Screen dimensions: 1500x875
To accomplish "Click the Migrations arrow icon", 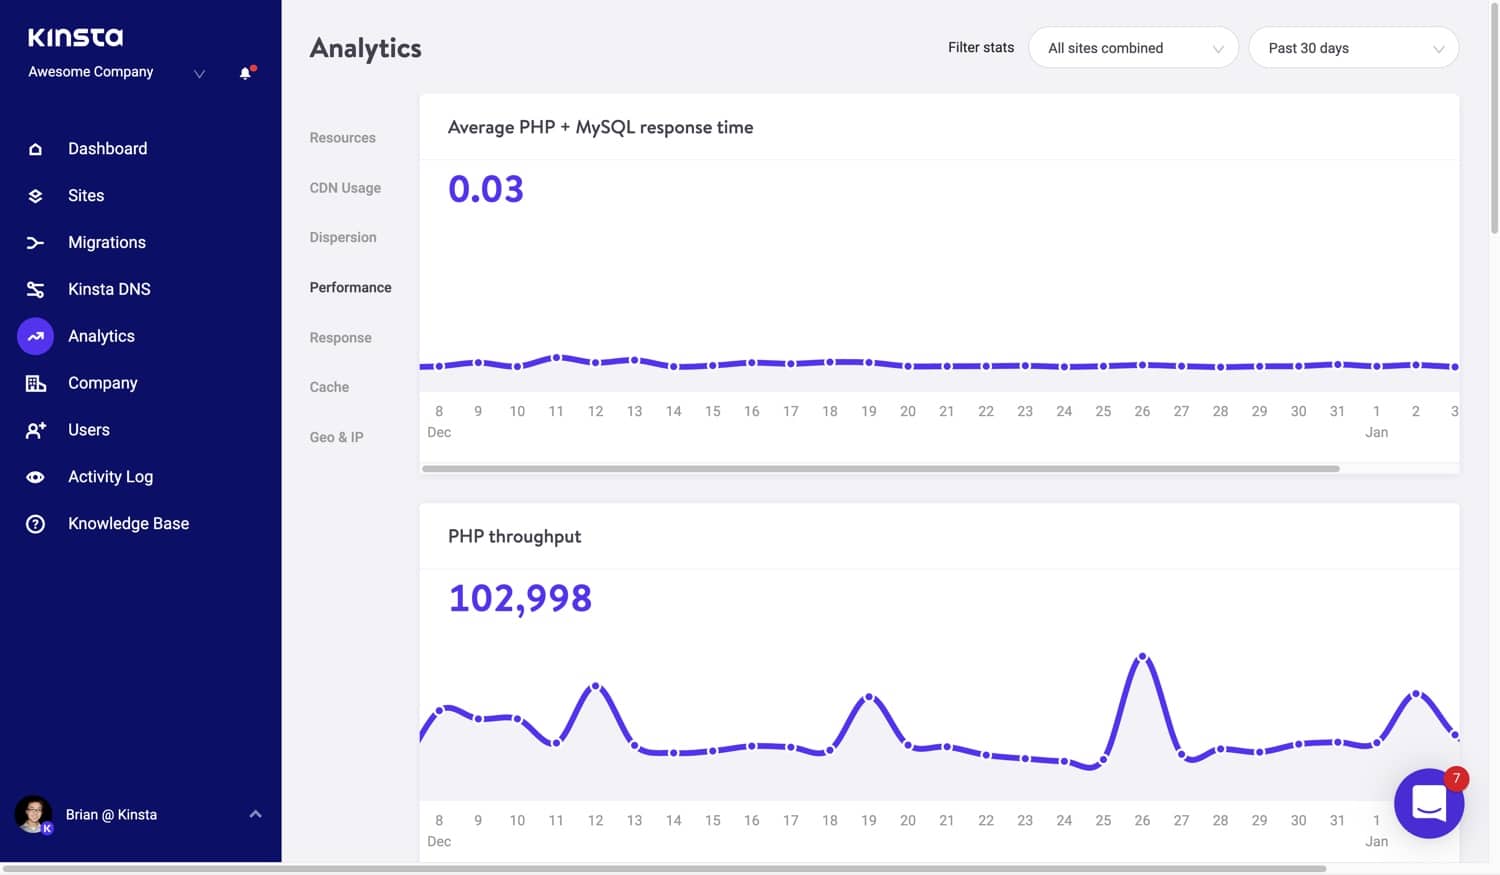I will tap(35, 243).
